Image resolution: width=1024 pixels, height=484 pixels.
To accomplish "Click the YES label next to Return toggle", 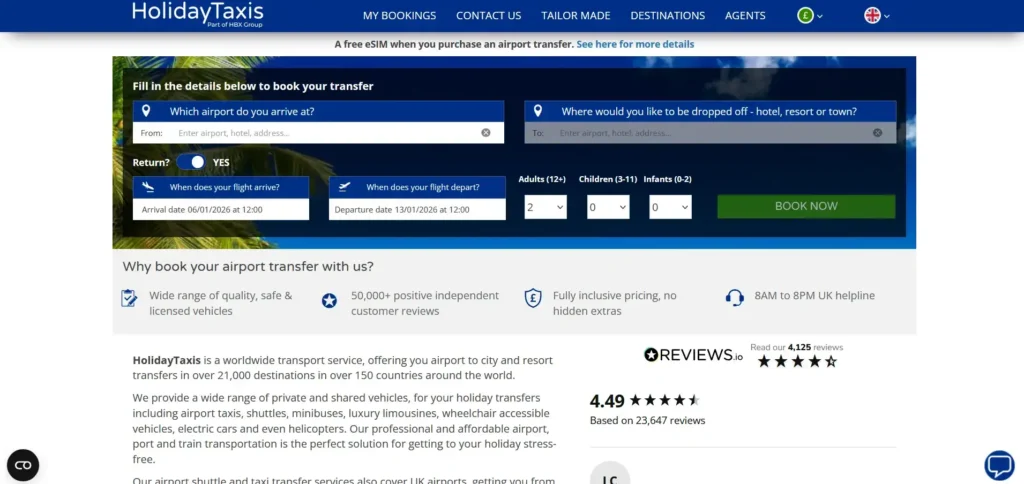I will pyautogui.click(x=221, y=163).
